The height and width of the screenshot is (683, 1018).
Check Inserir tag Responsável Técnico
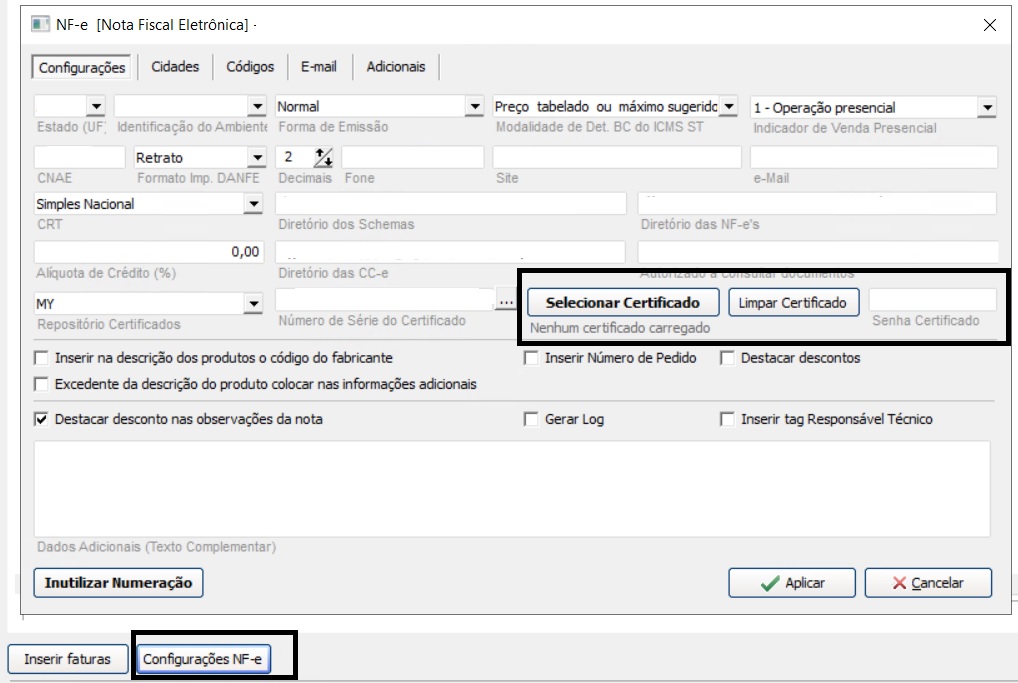point(727,420)
